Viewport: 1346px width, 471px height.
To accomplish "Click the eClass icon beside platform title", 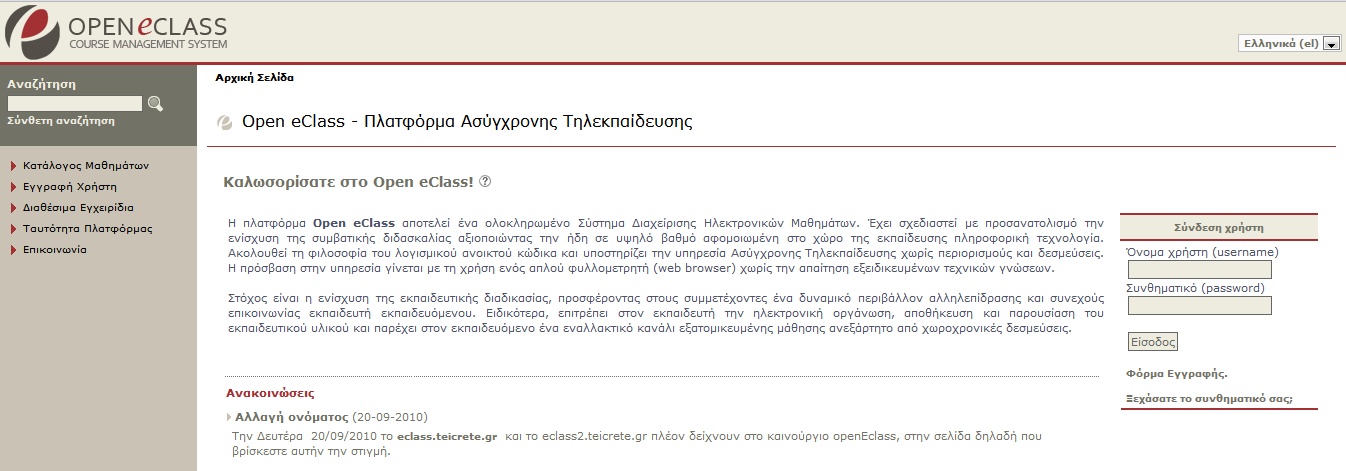I will [225, 123].
